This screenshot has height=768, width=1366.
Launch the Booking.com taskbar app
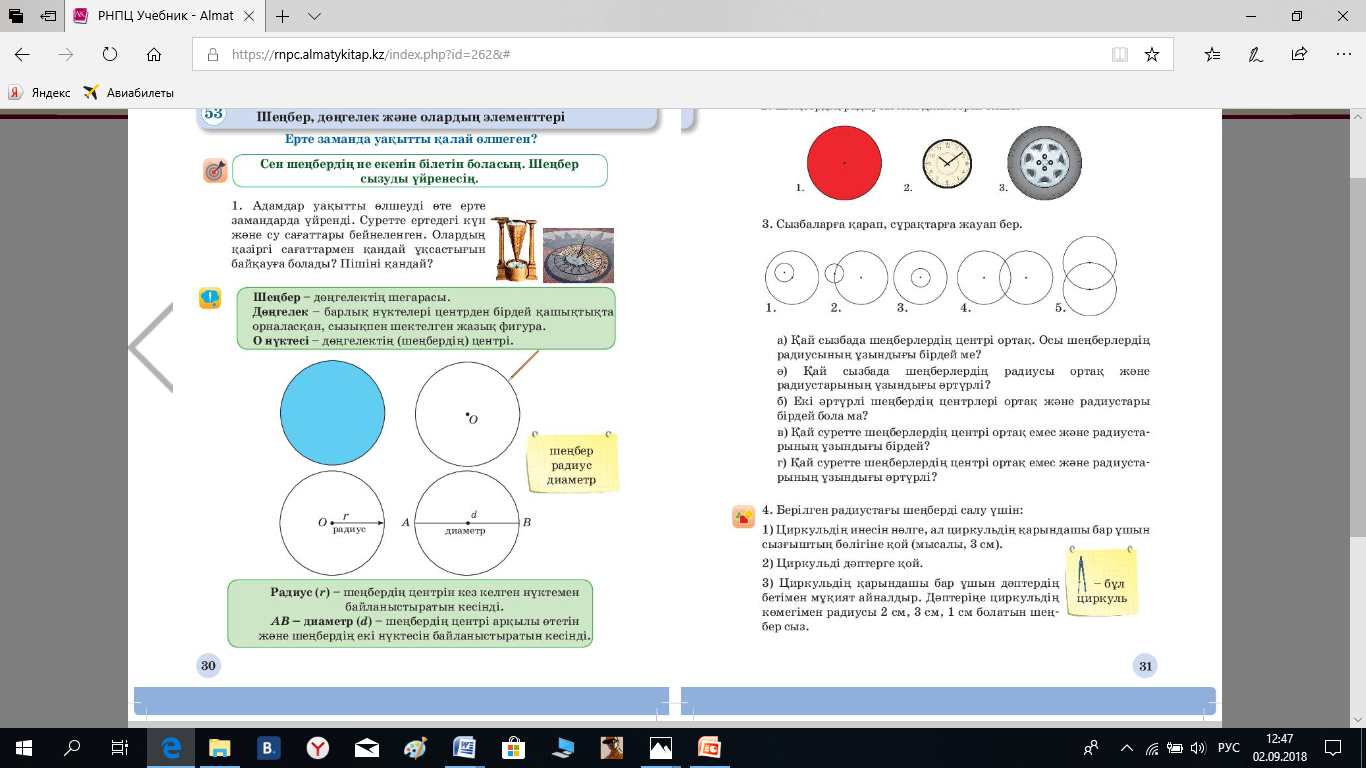269,748
